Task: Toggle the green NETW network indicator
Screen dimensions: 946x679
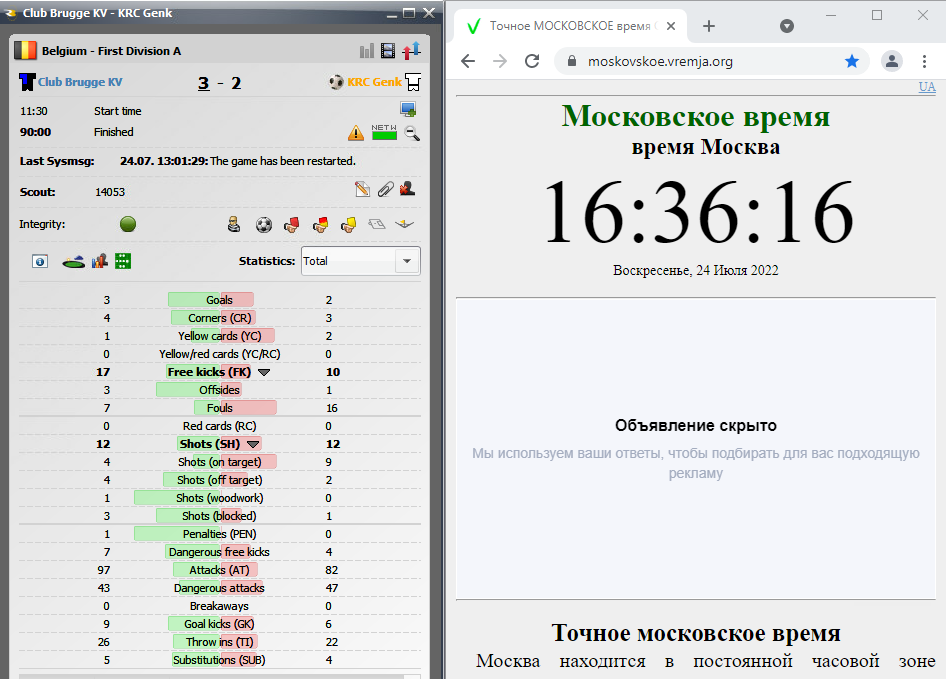Action: [x=384, y=132]
